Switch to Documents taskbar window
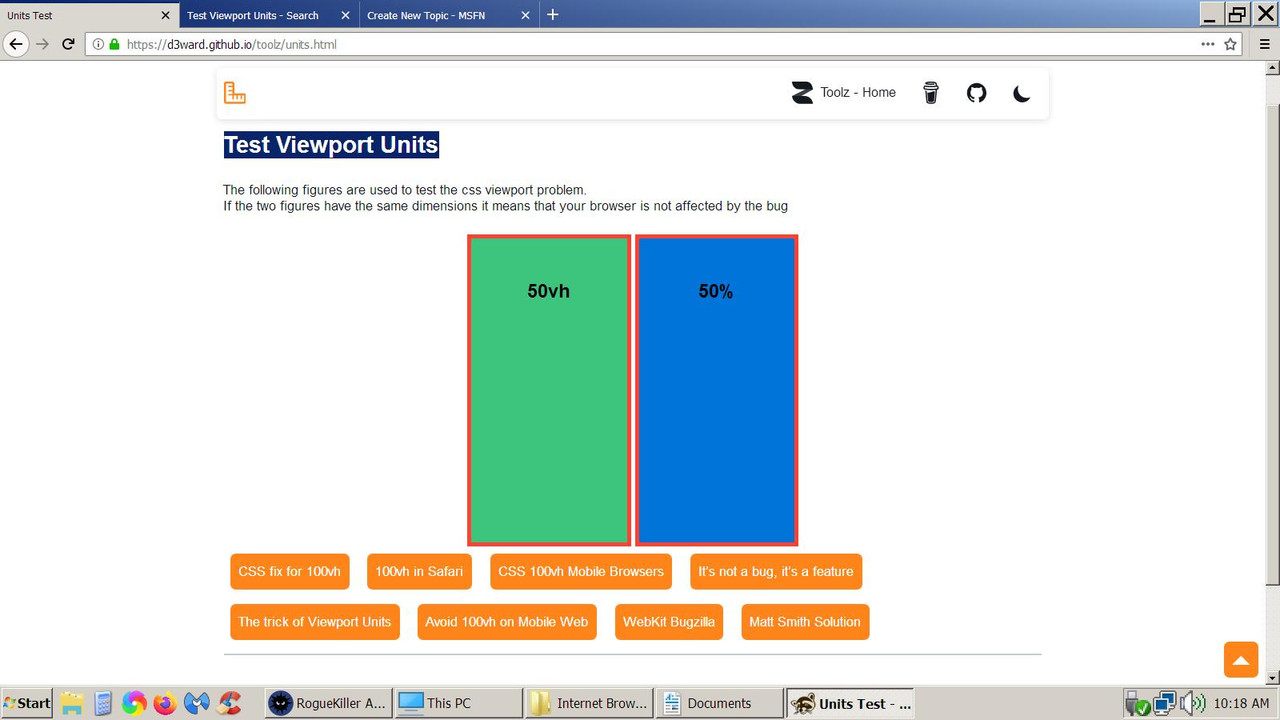1280x720 pixels. (x=719, y=703)
